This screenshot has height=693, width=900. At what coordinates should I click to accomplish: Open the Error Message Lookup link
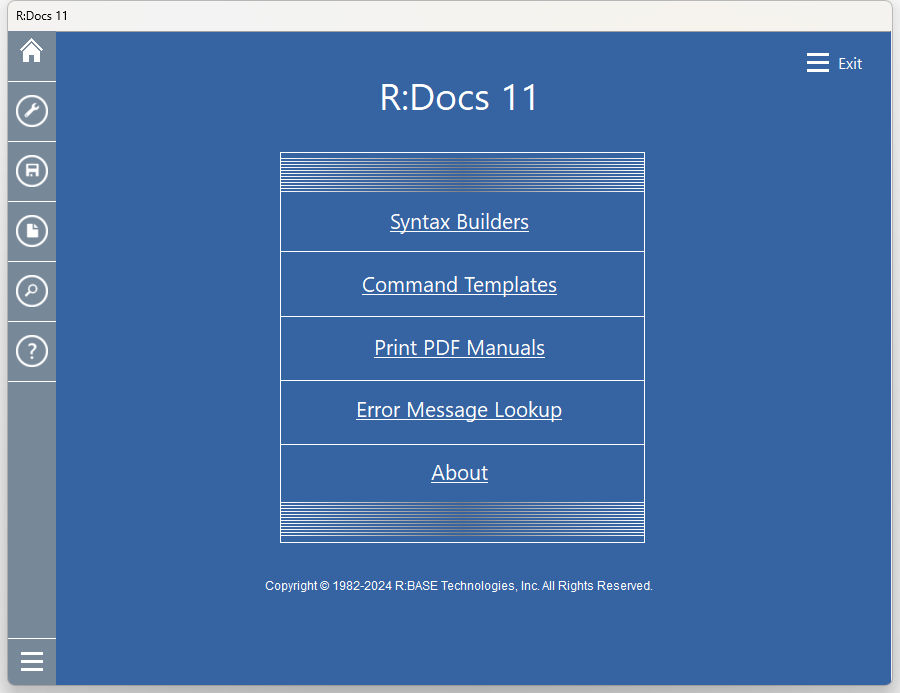click(459, 410)
